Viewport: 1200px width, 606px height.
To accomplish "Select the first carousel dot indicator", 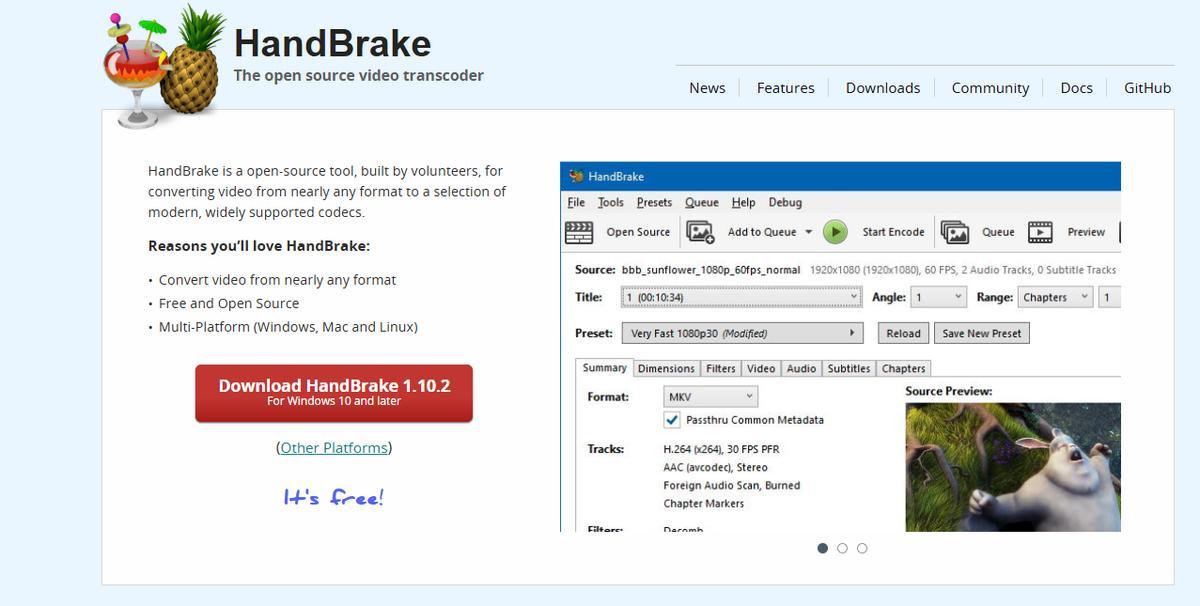I will pyautogui.click(x=822, y=548).
